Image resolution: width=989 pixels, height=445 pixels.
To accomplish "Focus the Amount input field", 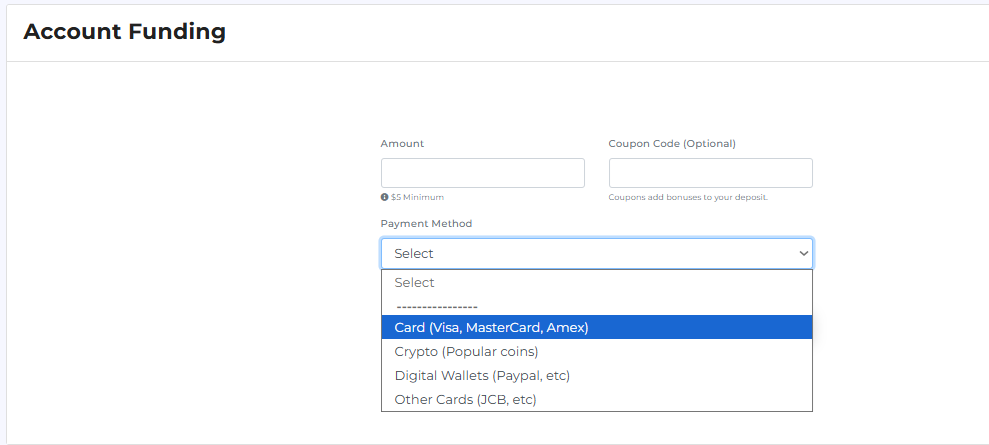I will point(482,173).
